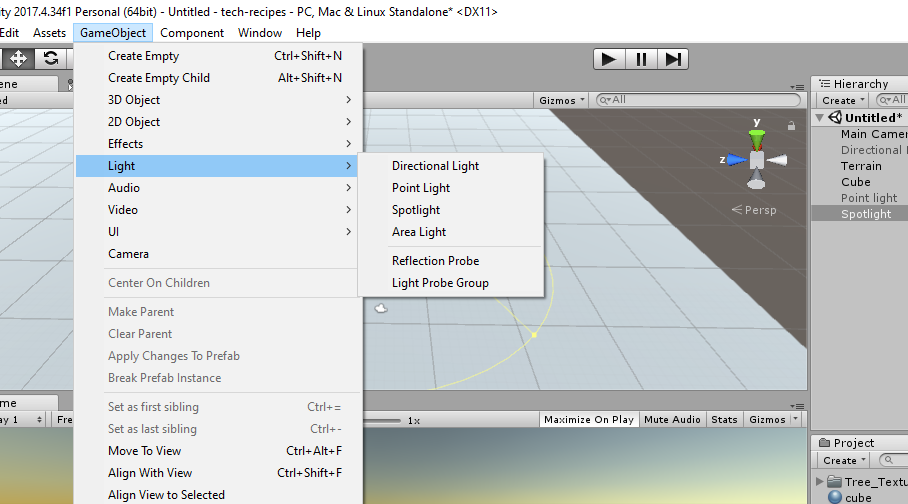The width and height of the screenshot is (908, 504).
Task: Click the Play button
Action: (x=609, y=59)
